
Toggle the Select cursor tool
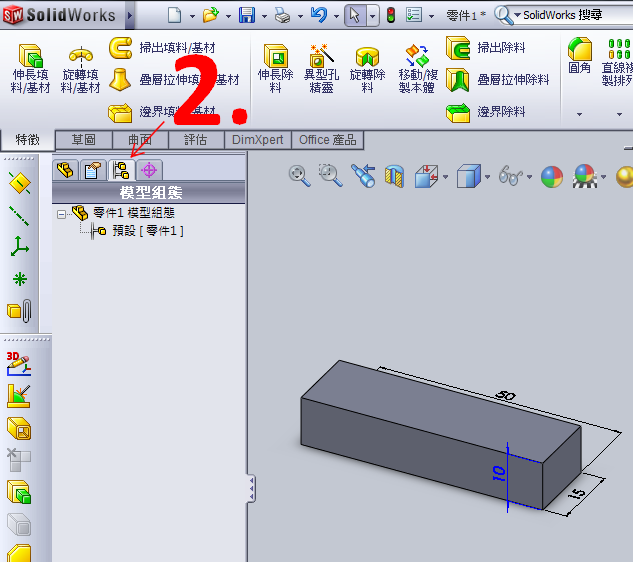[x=354, y=16]
